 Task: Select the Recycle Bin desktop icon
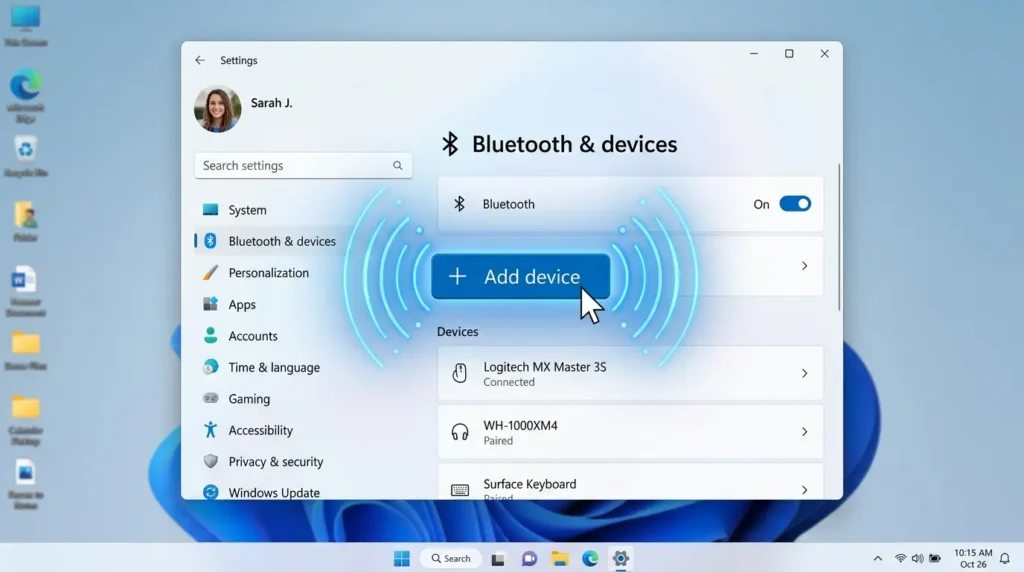point(26,157)
